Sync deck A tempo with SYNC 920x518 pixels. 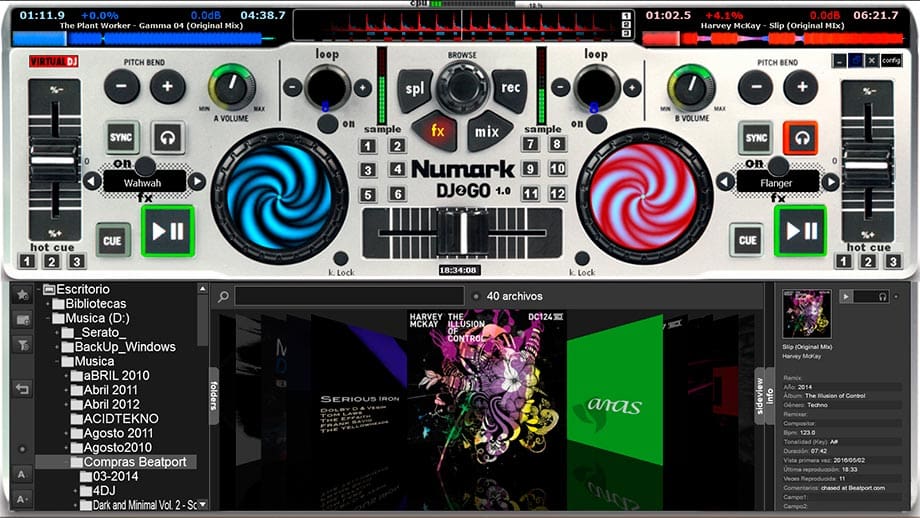[x=121, y=137]
